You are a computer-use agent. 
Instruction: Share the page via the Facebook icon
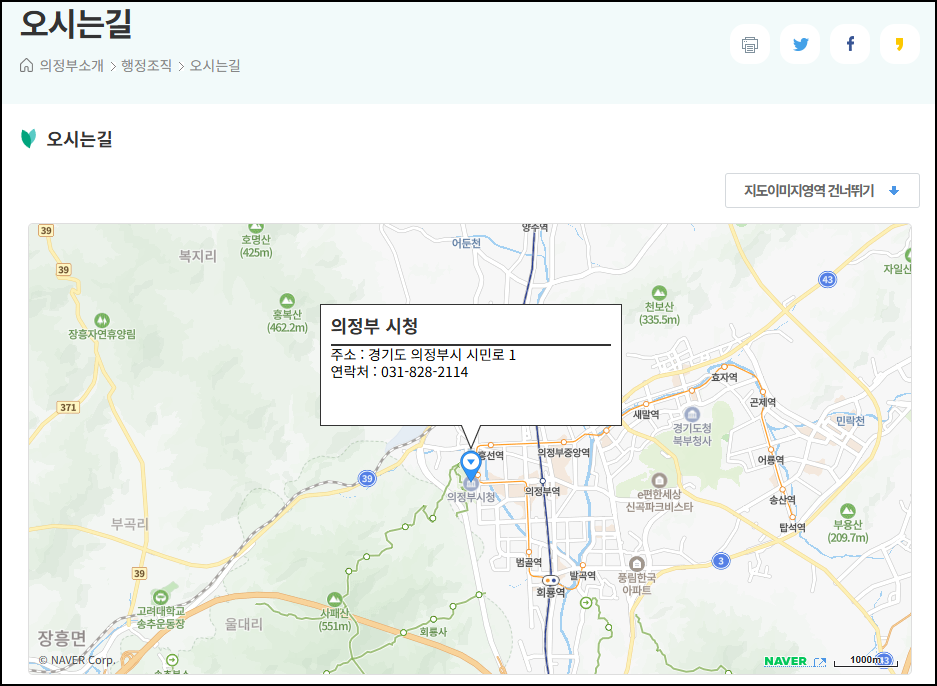pos(850,43)
